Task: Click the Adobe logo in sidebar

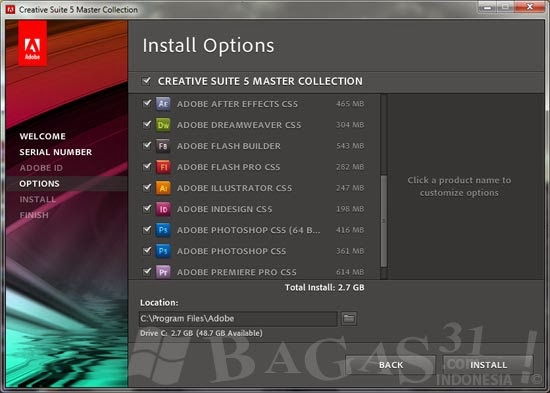Action: pyautogui.click(x=32, y=43)
